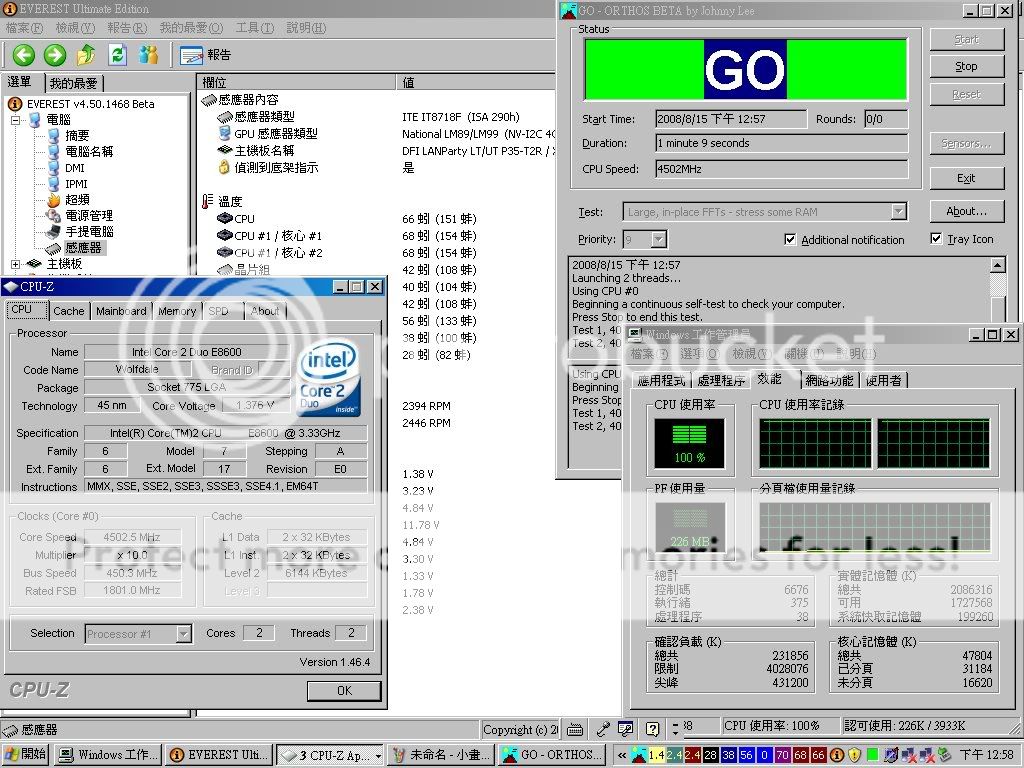Select the 超頻 overclock flame item
The image size is (1024, 768).
[75, 199]
